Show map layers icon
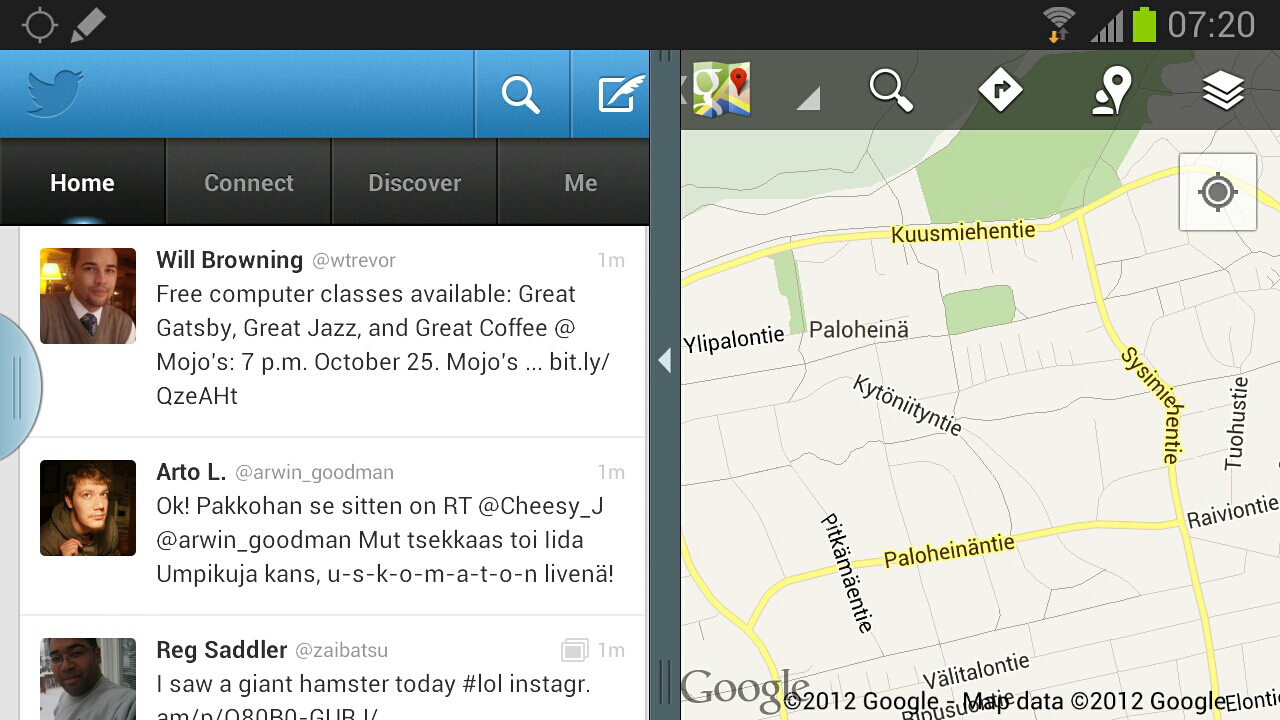This screenshot has height=720, width=1280. [x=1223, y=92]
